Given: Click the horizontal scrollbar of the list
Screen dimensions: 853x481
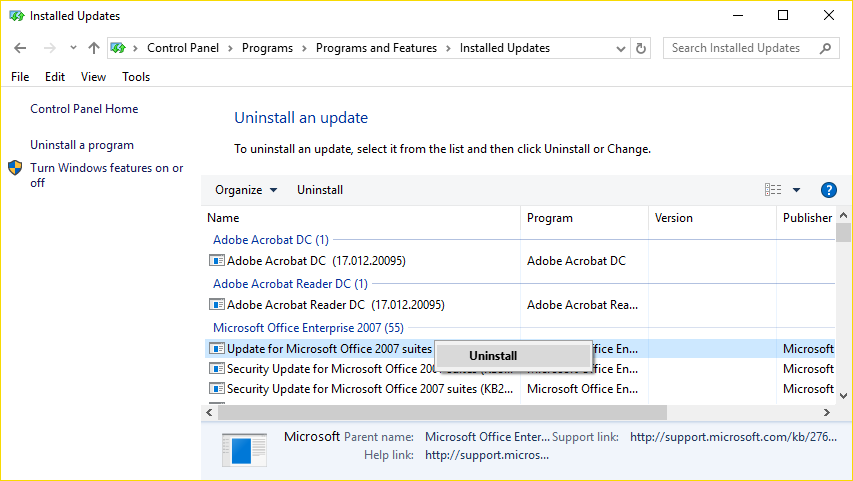Looking at the screenshot, I should [440, 412].
